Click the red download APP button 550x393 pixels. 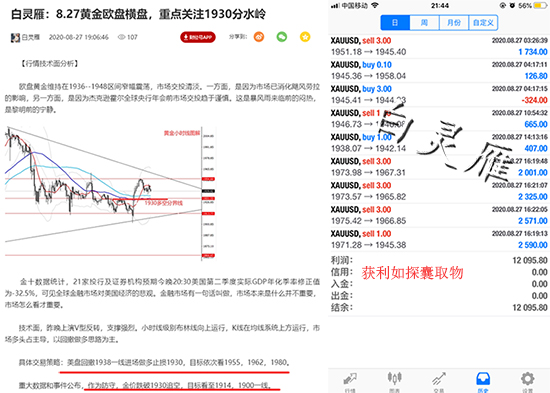pos(198,37)
